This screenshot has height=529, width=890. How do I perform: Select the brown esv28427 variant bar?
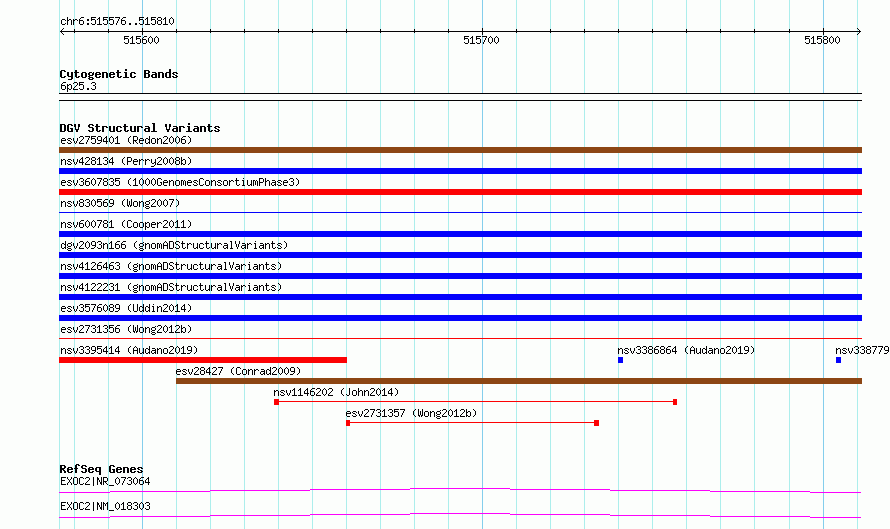pyautogui.click(x=519, y=381)
